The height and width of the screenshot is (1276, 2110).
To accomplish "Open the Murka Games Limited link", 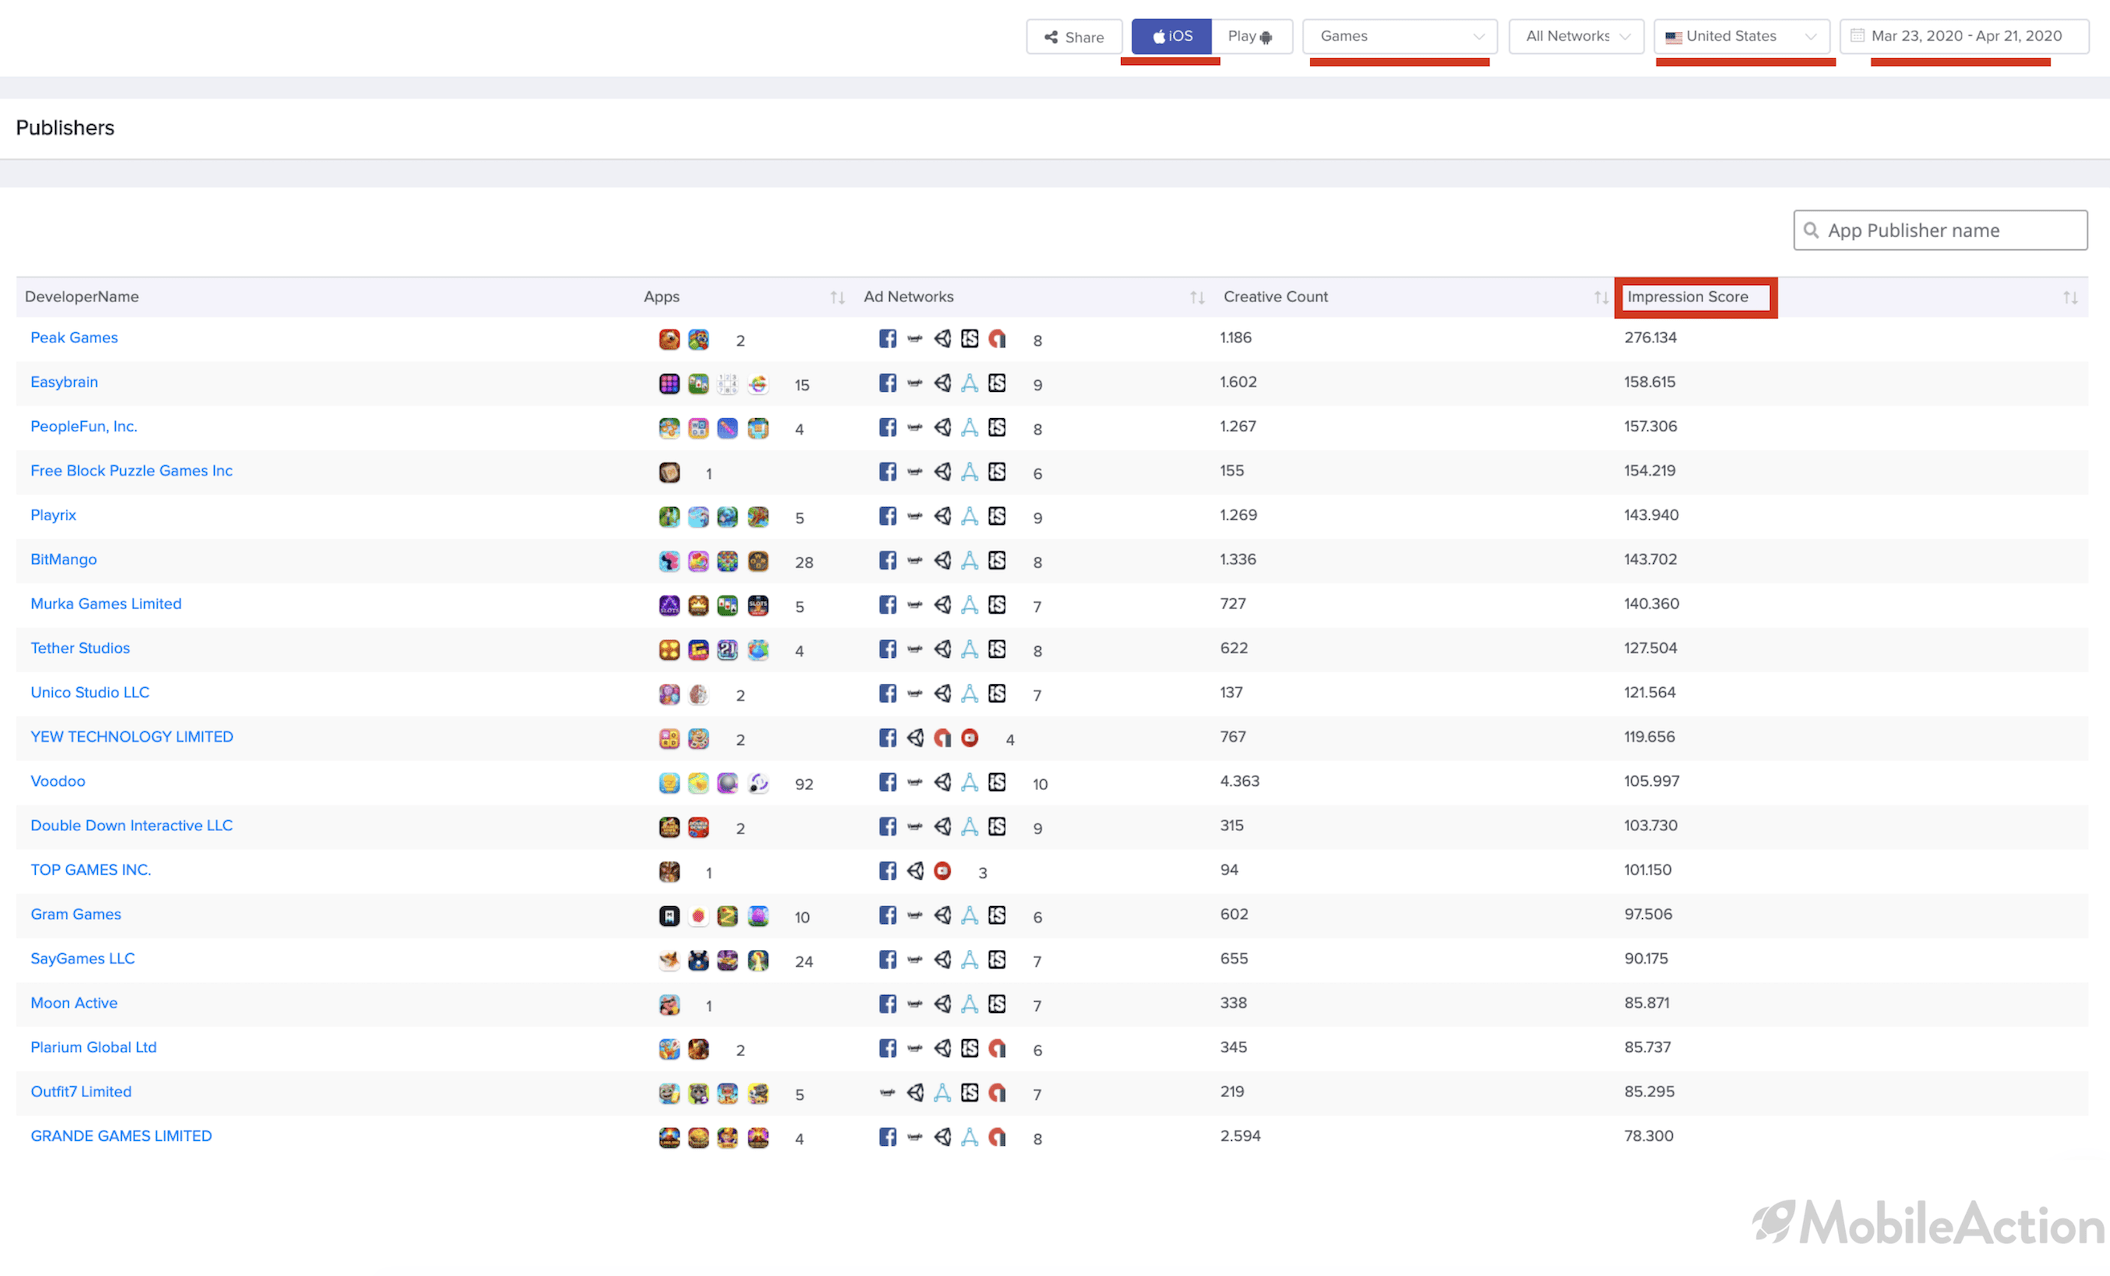I will (x=106, y=604).
